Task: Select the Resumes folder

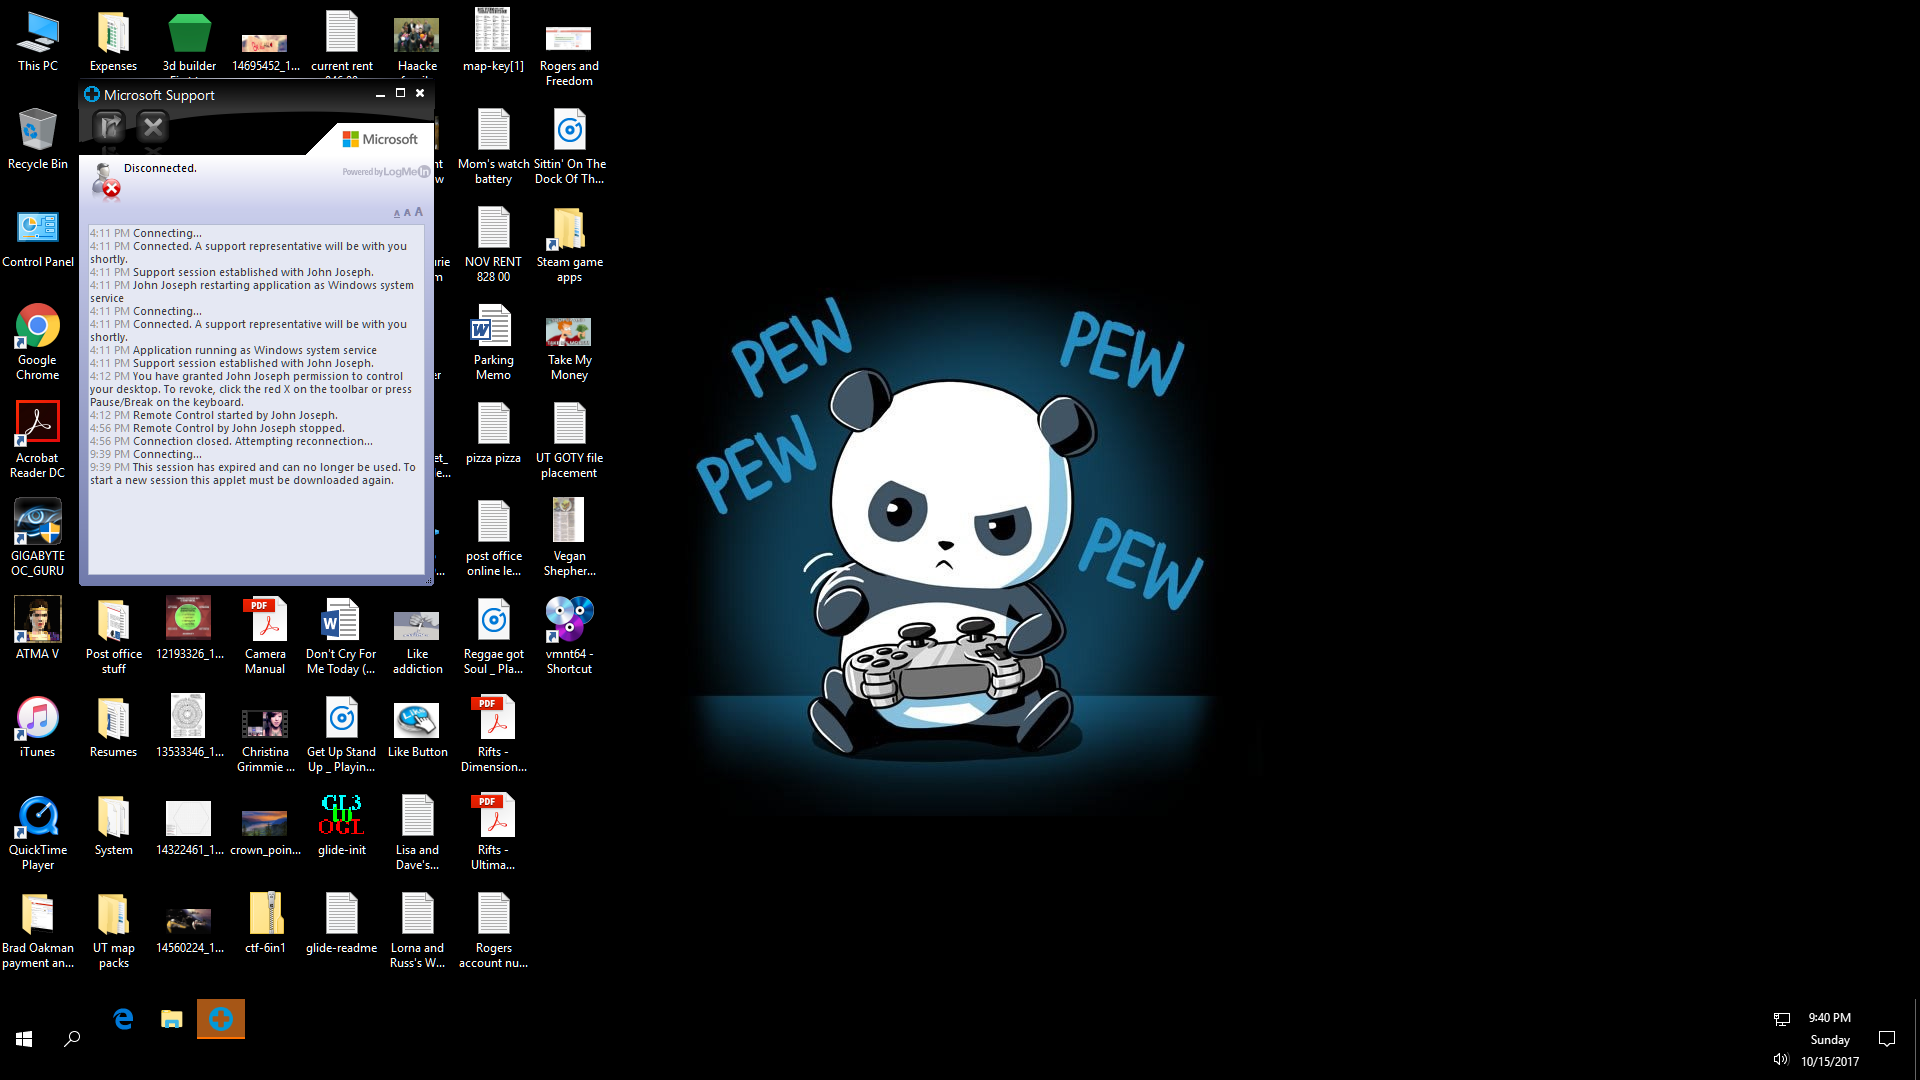Action: 113,726
